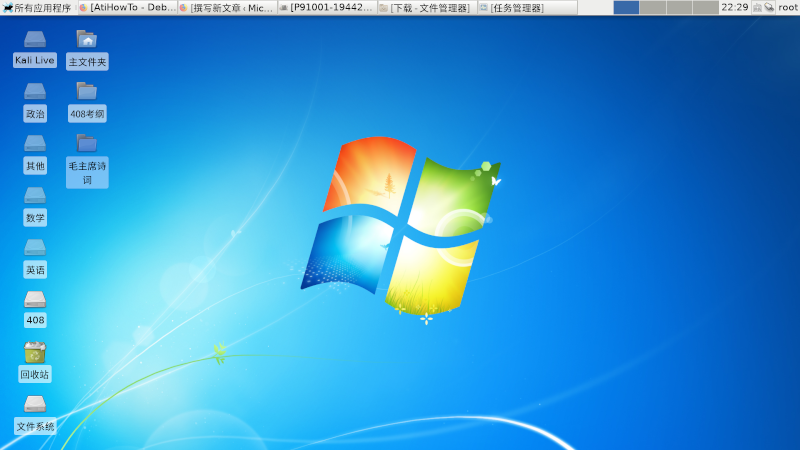Click the 毛主席诗词 label text
This screenshot has width=800, height=450.
[87, 172]
